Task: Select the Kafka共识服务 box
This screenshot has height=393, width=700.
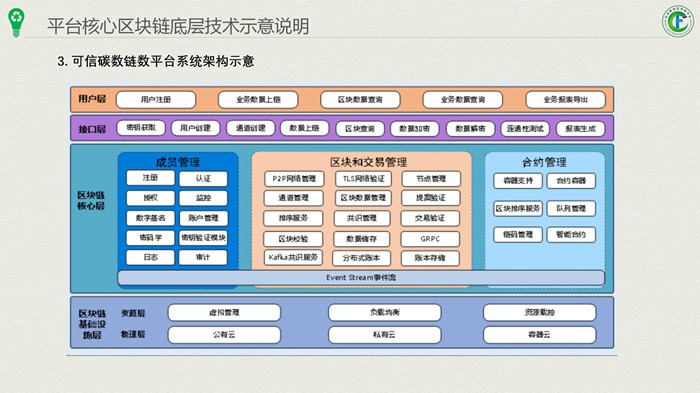Action: (x=293, y=257)
